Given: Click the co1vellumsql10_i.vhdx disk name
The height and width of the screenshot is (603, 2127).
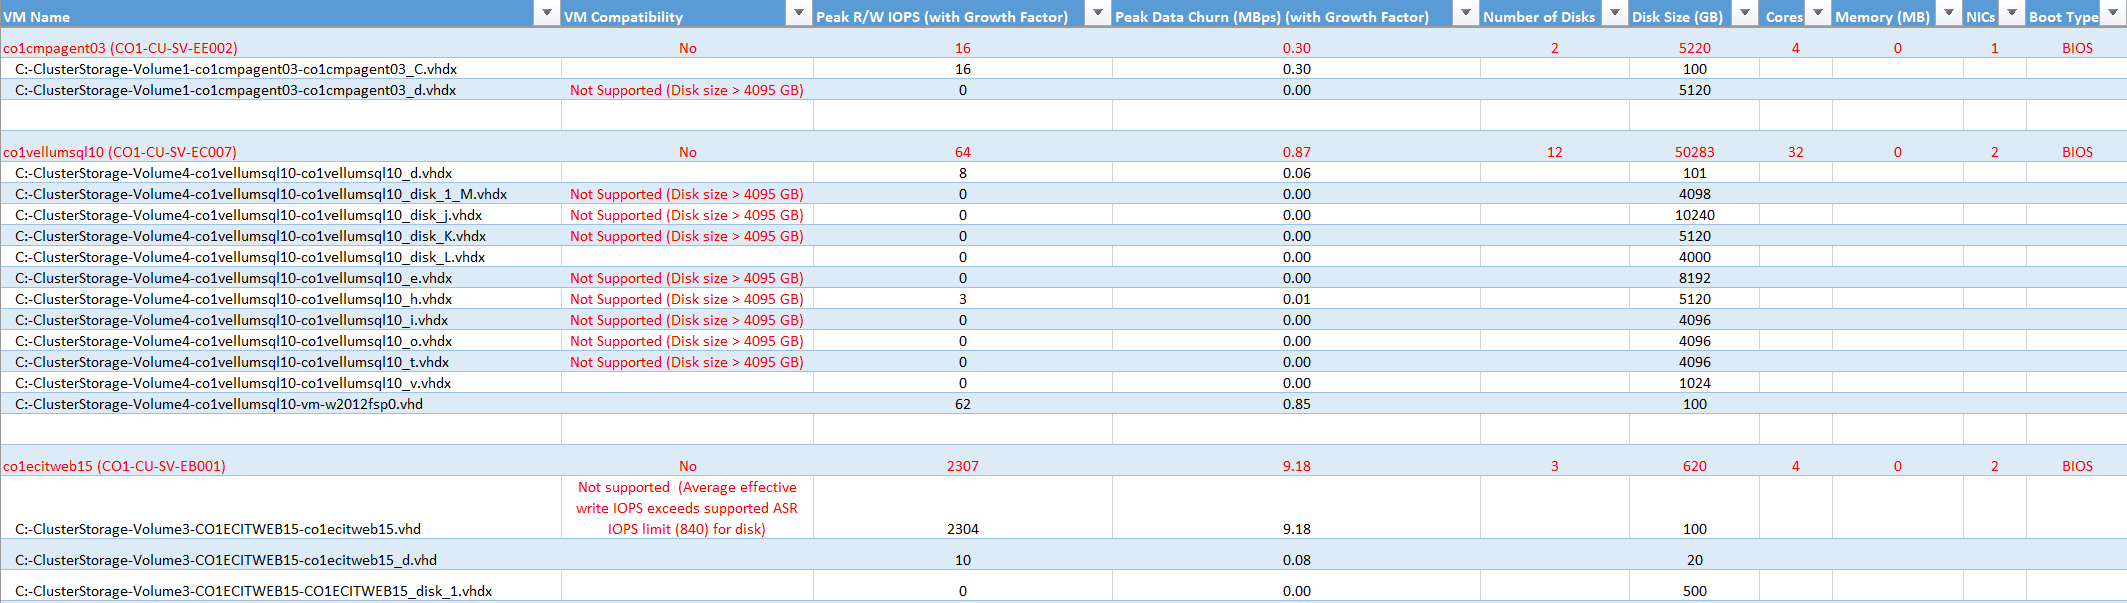Looking at the screenshot, I should coord(232,320).
